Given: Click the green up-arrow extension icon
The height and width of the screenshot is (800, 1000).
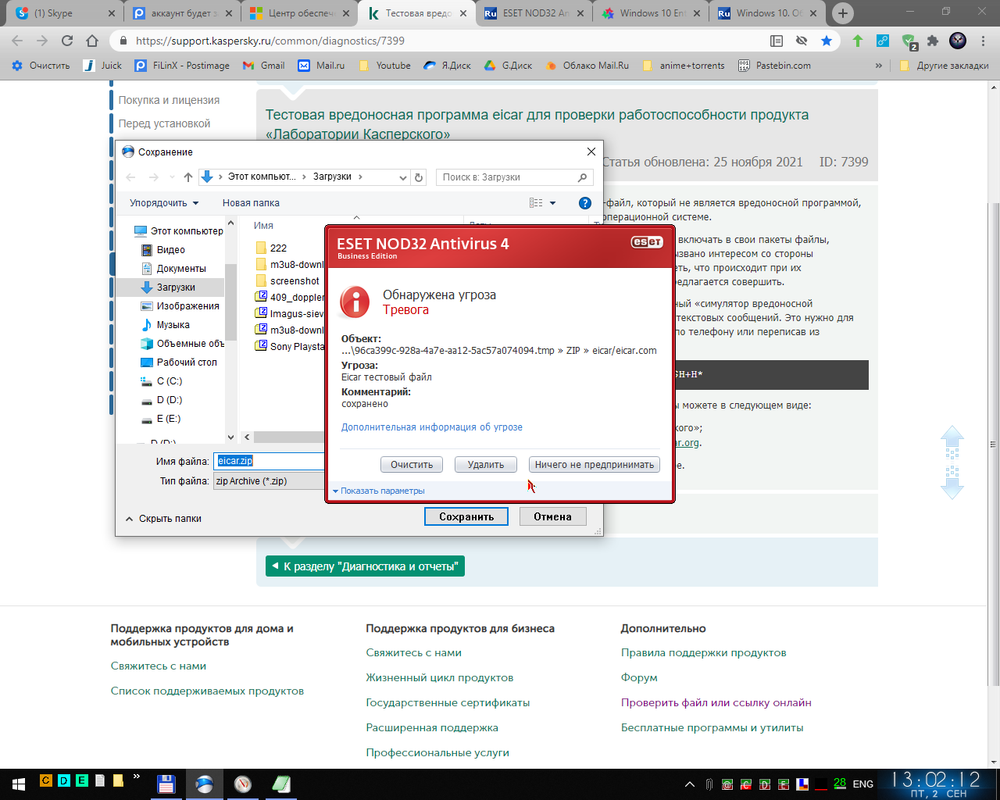Looking at the screenshot, I should point(858,41).
